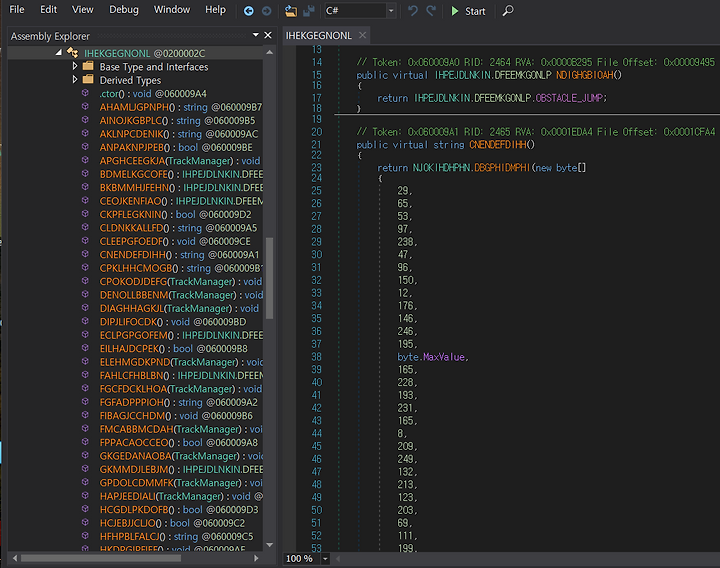
Task: Select the IHEKGEGNONL class icon
Action: coord(73,53)
